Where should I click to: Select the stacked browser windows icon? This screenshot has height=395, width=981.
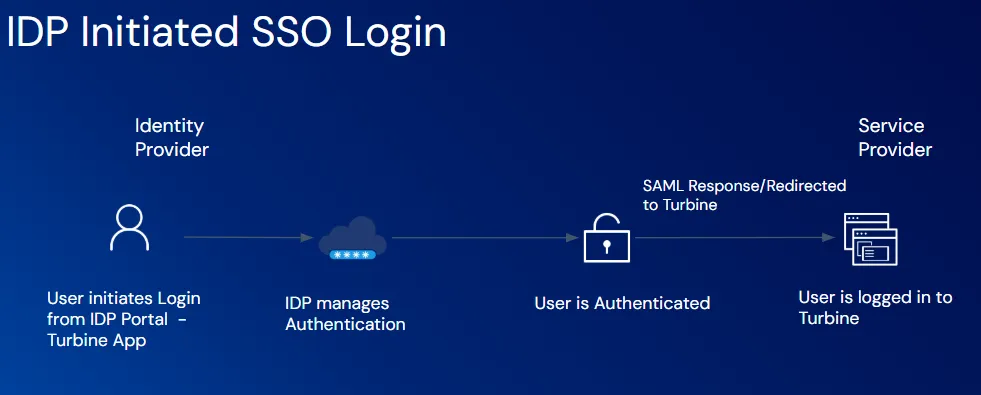[870, 239]
